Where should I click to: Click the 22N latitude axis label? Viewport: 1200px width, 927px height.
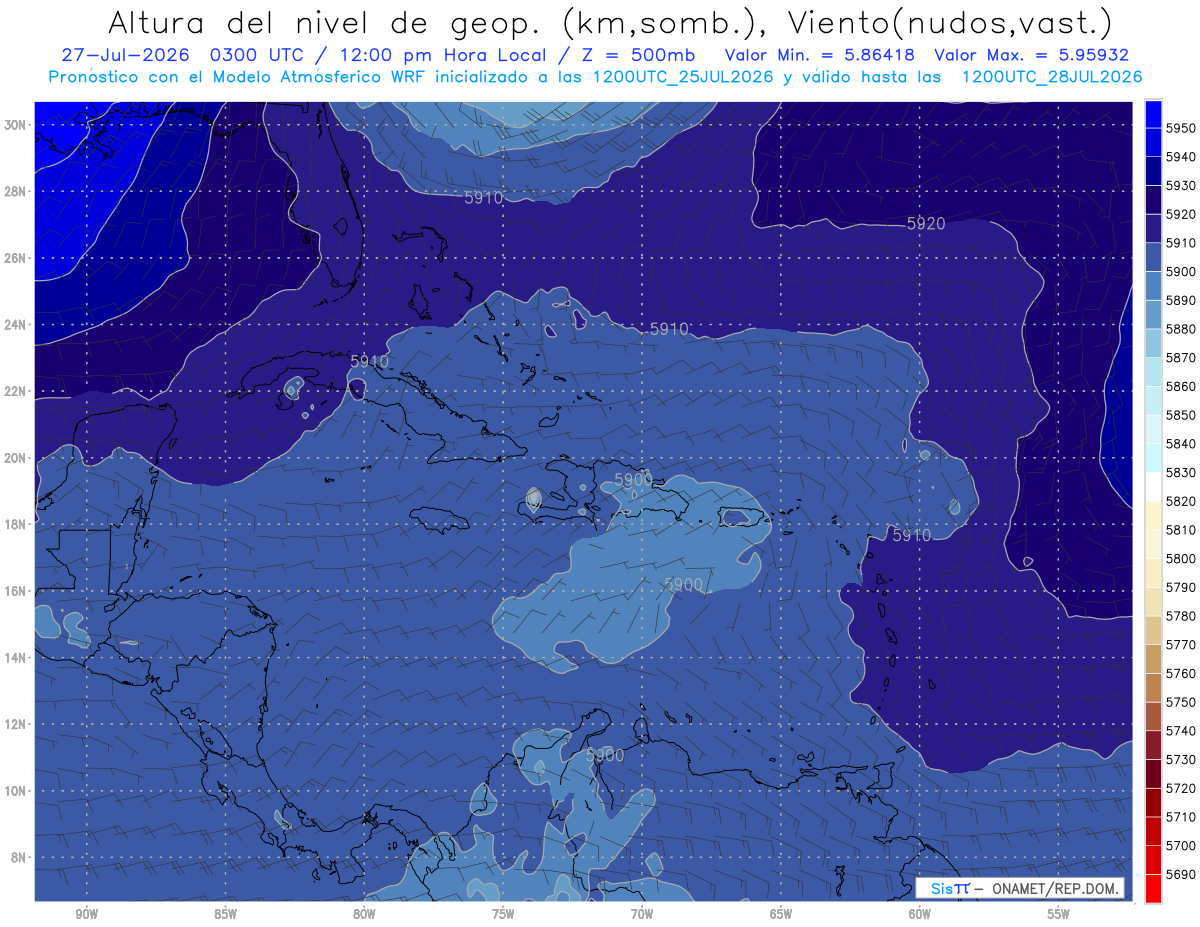(15, 391)
